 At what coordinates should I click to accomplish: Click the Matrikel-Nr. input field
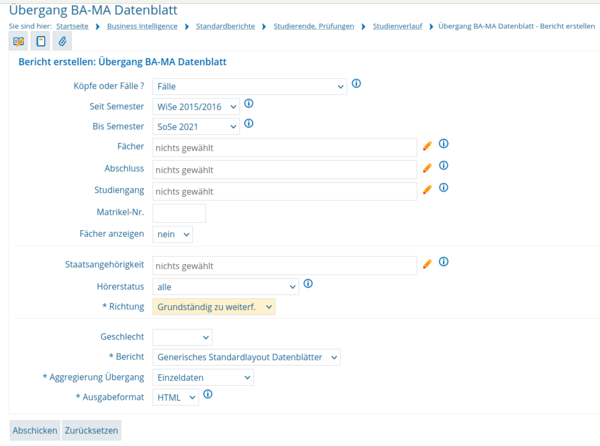click(x=179, y=213)
